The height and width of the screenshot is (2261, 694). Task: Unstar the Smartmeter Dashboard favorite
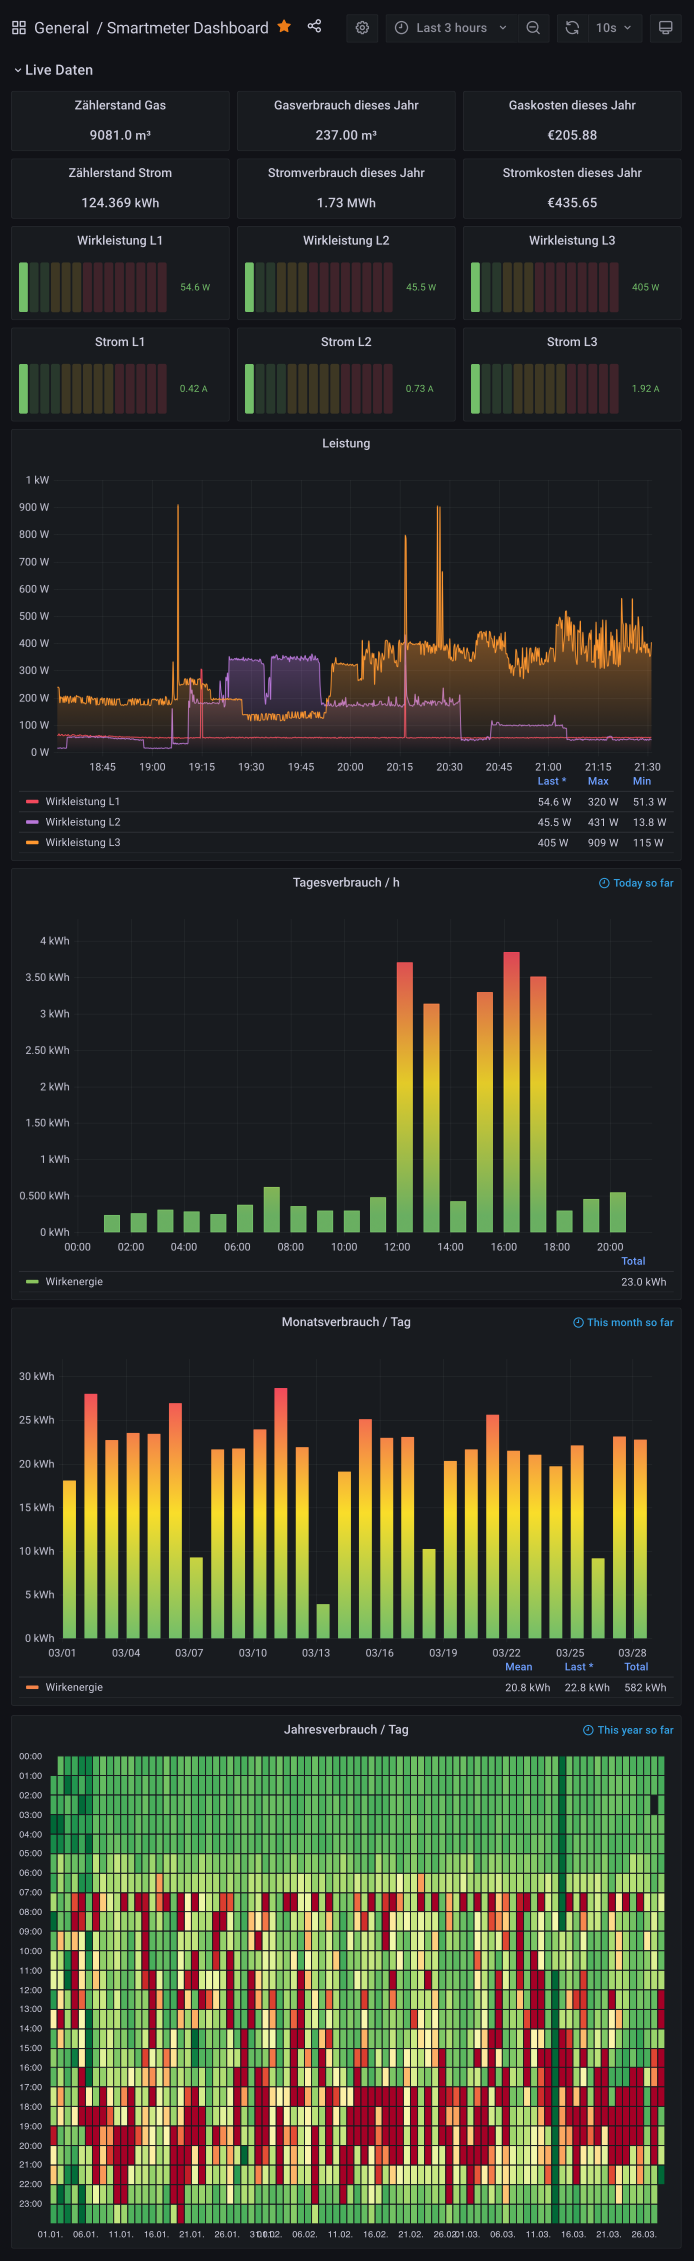tap(284, 27)
